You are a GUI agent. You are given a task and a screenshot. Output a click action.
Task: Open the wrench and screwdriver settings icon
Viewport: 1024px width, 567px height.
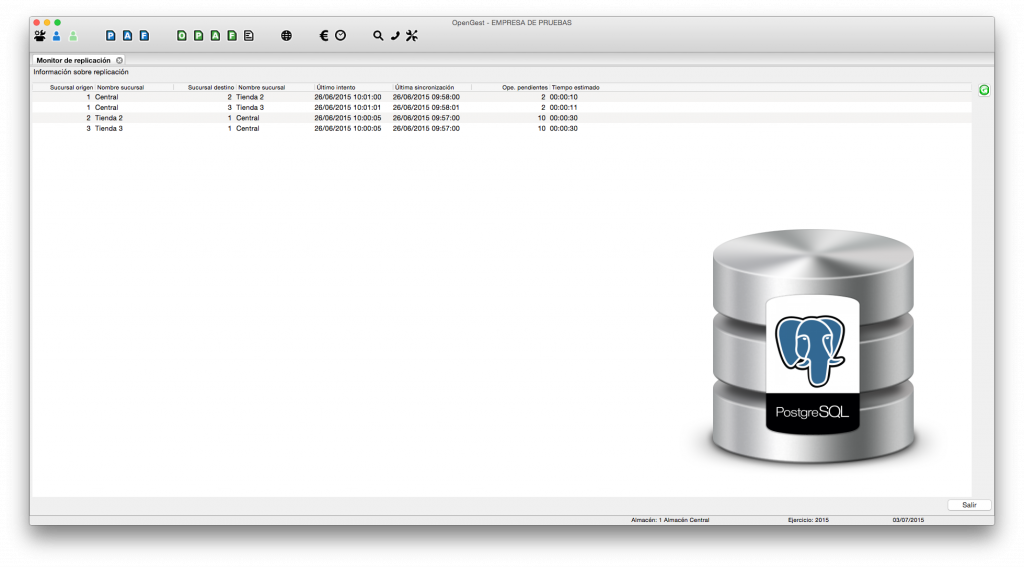tap(412, 36)
